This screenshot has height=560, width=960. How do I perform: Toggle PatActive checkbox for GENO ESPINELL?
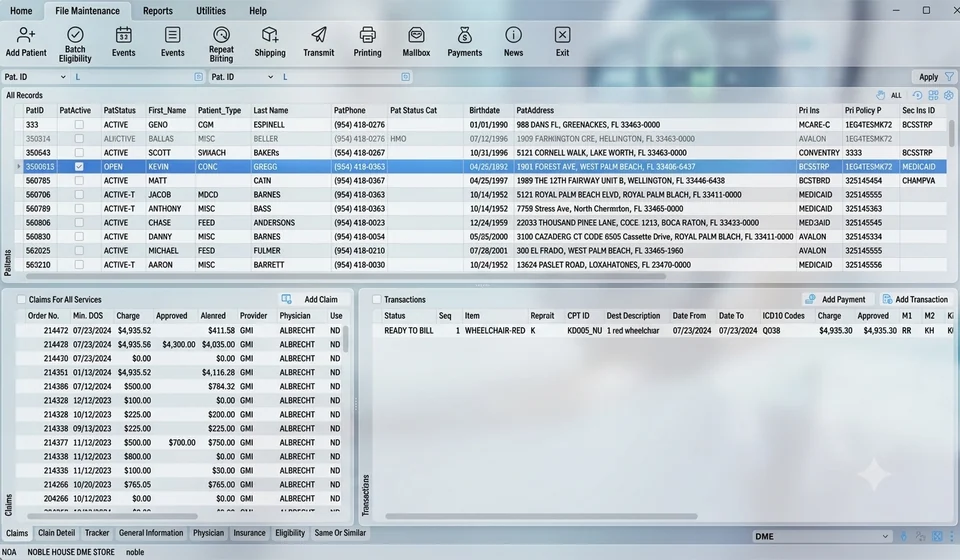tap(79, 124)
